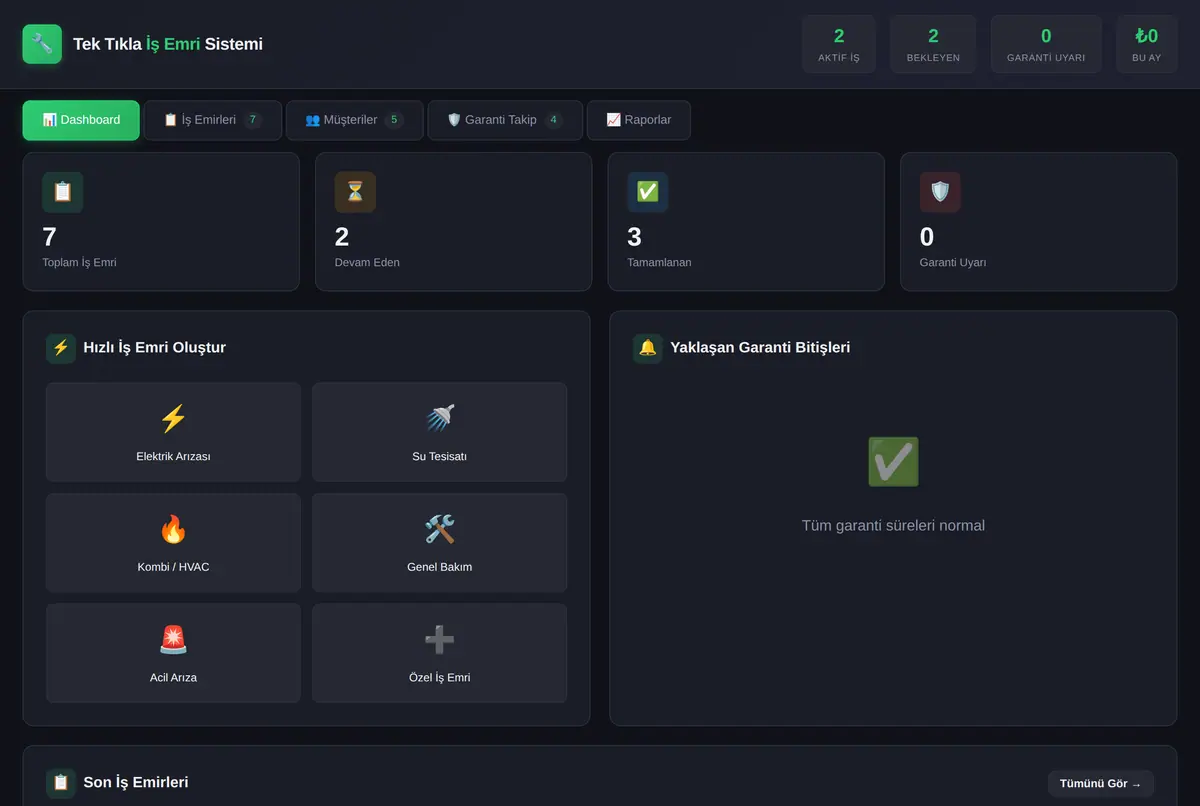The width and height of the screenshot is (1200, 806).
Task: Select the Tamamlanan label
Action: [659, 262]
